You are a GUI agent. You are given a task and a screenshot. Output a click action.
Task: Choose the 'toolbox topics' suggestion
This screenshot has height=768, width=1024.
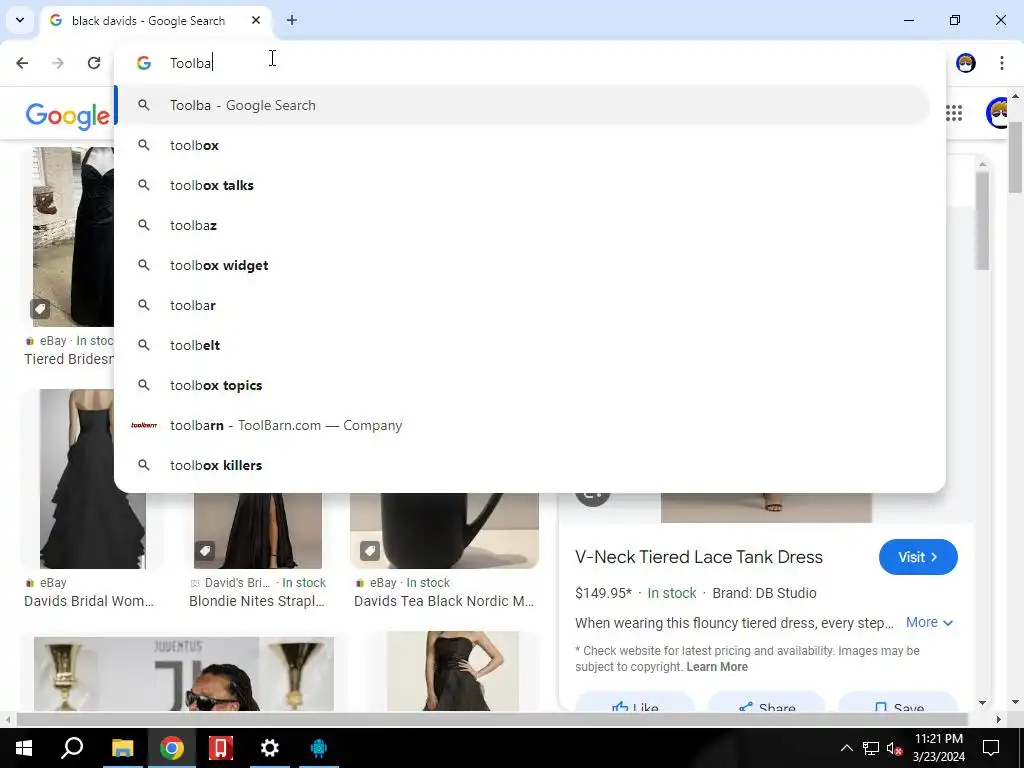pos(522,385)
